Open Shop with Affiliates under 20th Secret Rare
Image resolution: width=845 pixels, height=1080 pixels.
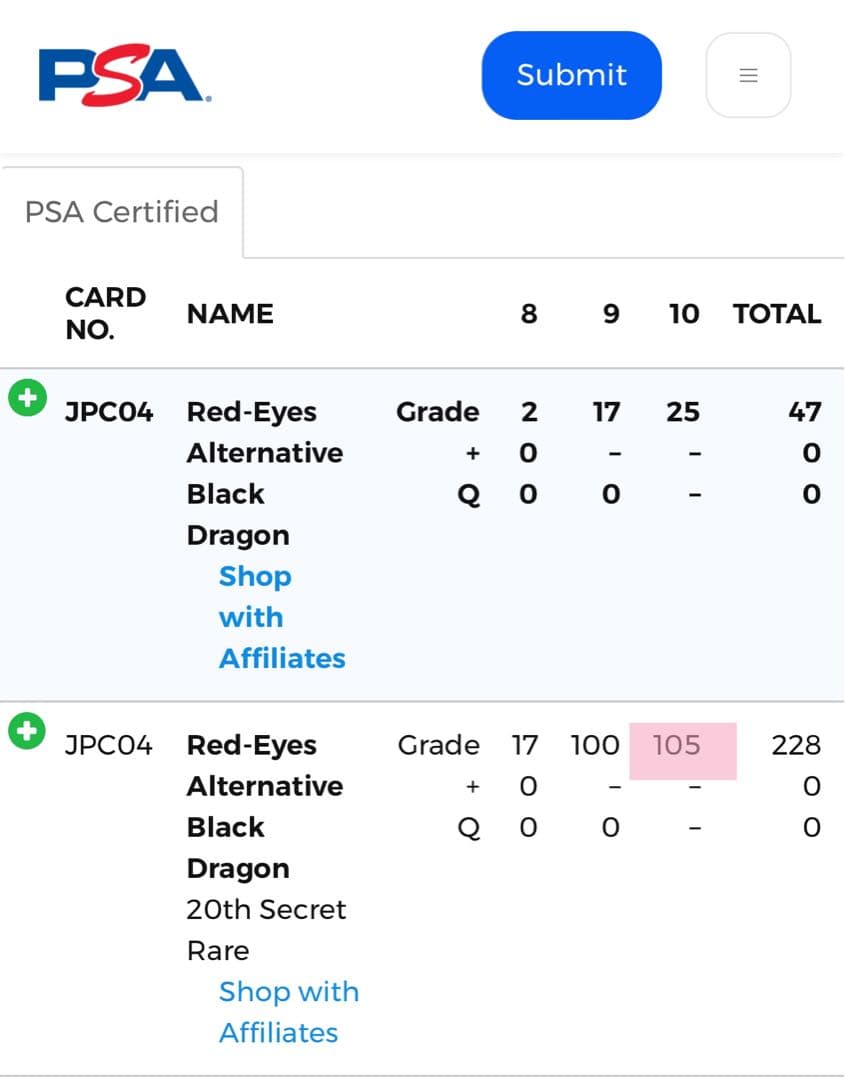[288, 1011]
